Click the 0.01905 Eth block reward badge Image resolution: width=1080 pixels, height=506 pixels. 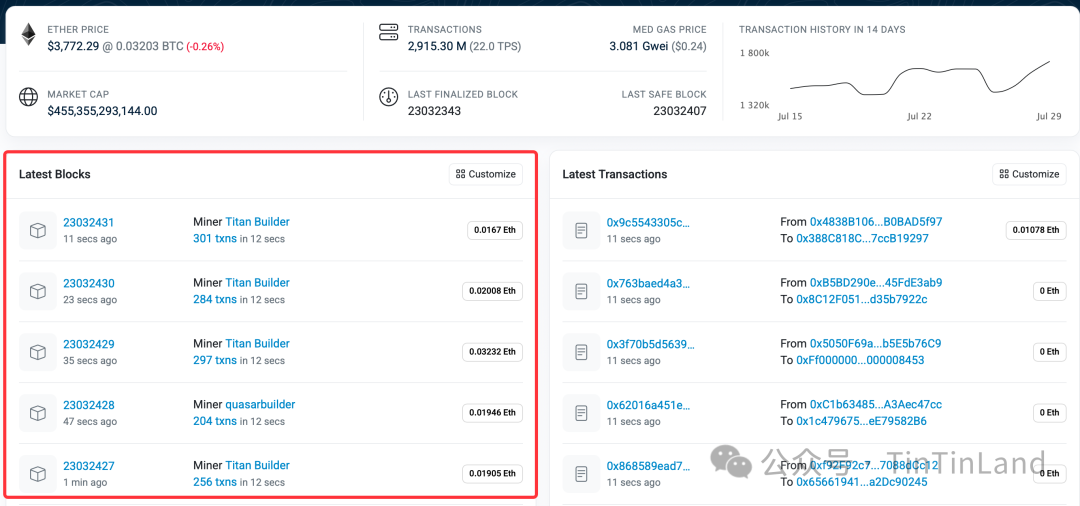coord(492,474)
